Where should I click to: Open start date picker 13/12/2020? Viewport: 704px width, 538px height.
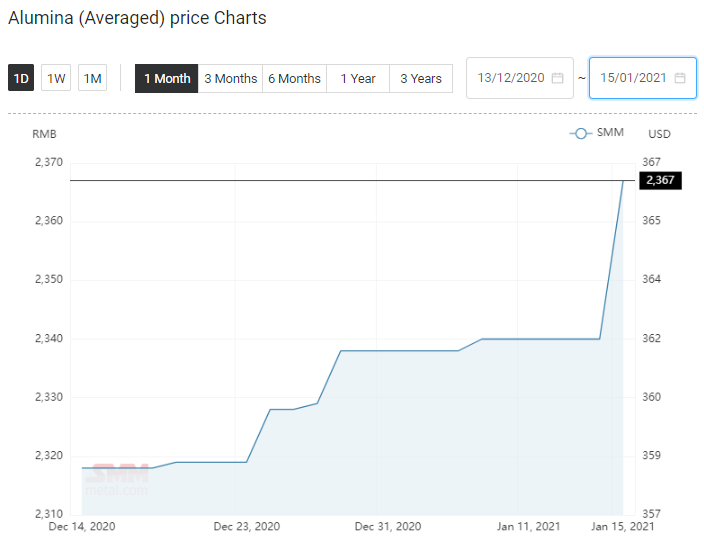pyautogui.click(x=520, y=78)
